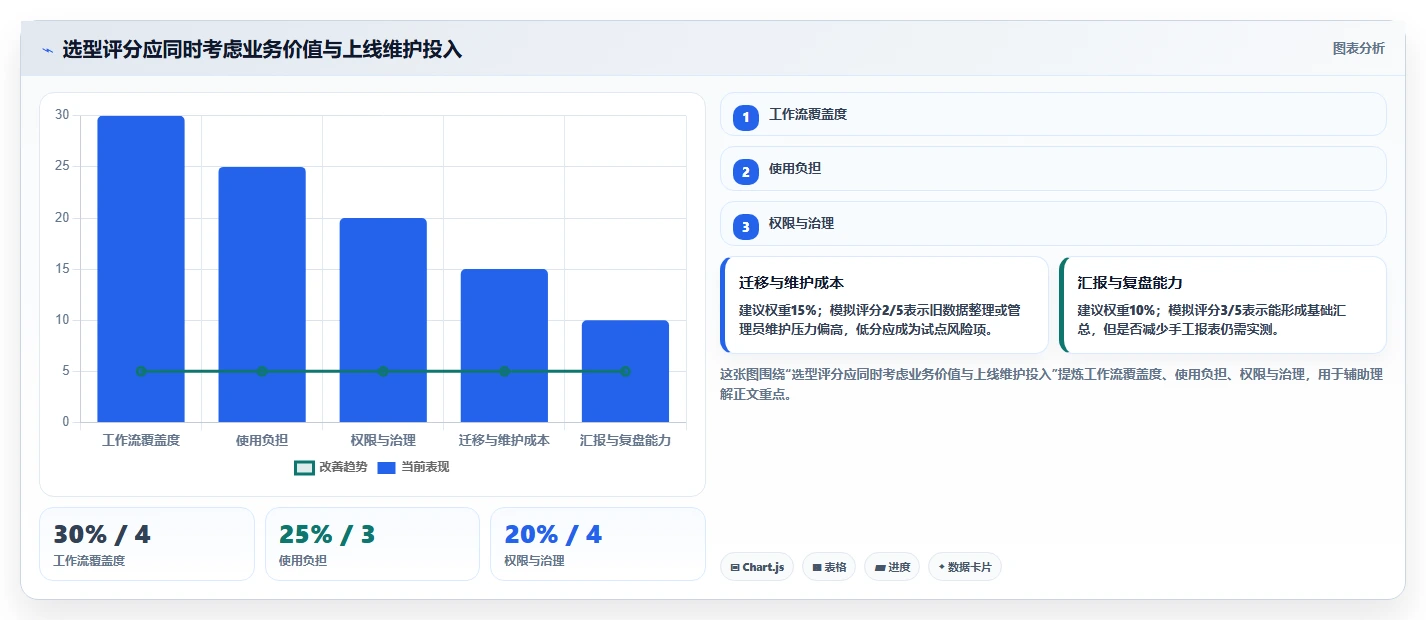Click x-axis label 使用负担
Image resolution: width=1426 pixels, height=620 pixels.
tap(262, 440)
